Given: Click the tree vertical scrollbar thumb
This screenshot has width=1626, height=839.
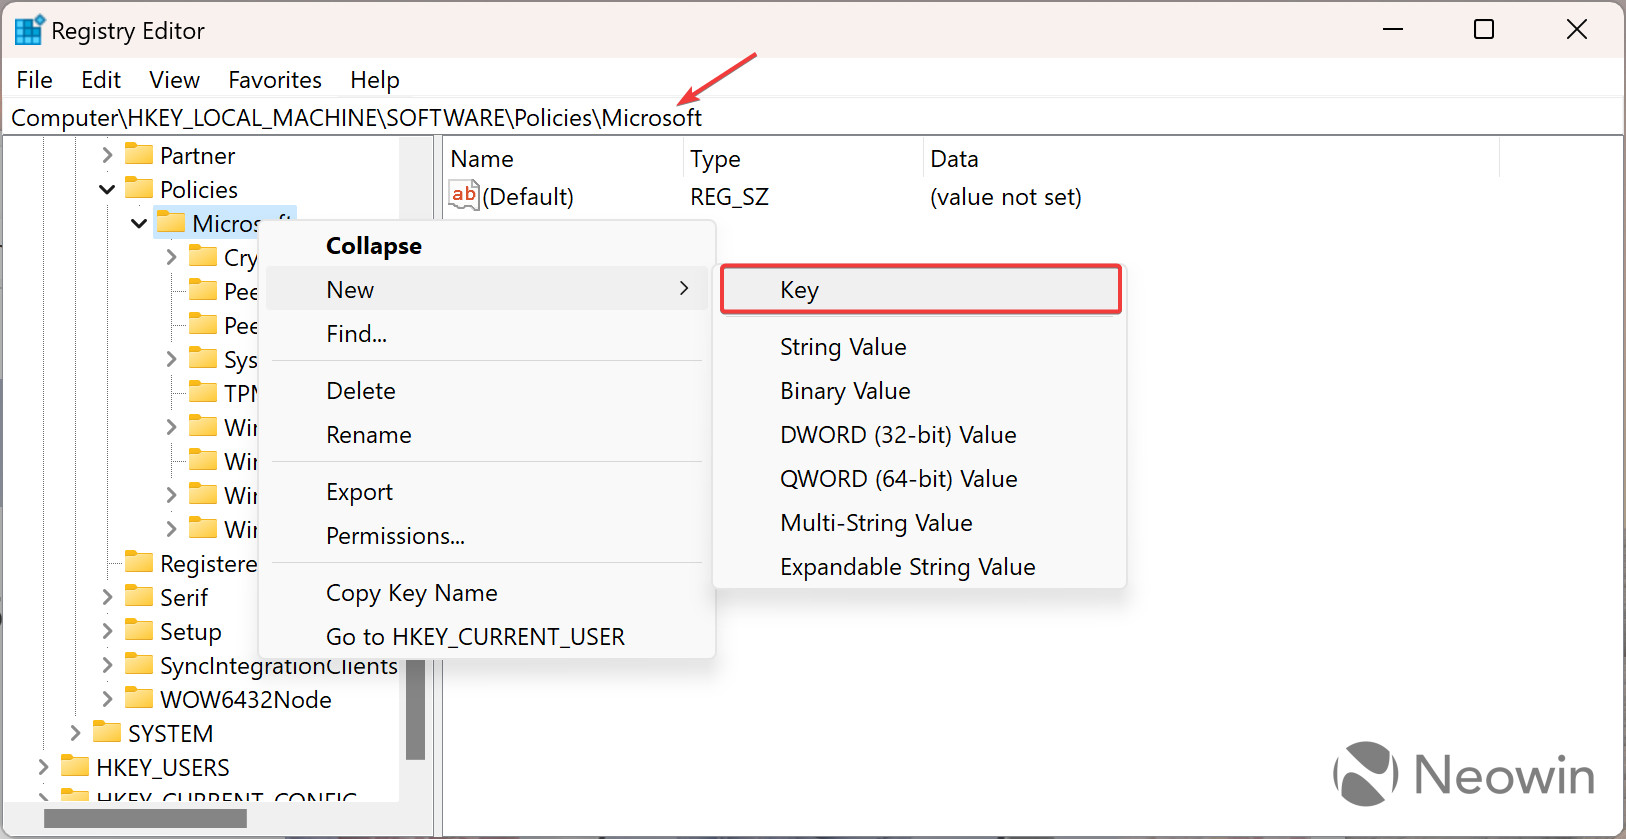Looking at the screenshot, I should point(416,709).
